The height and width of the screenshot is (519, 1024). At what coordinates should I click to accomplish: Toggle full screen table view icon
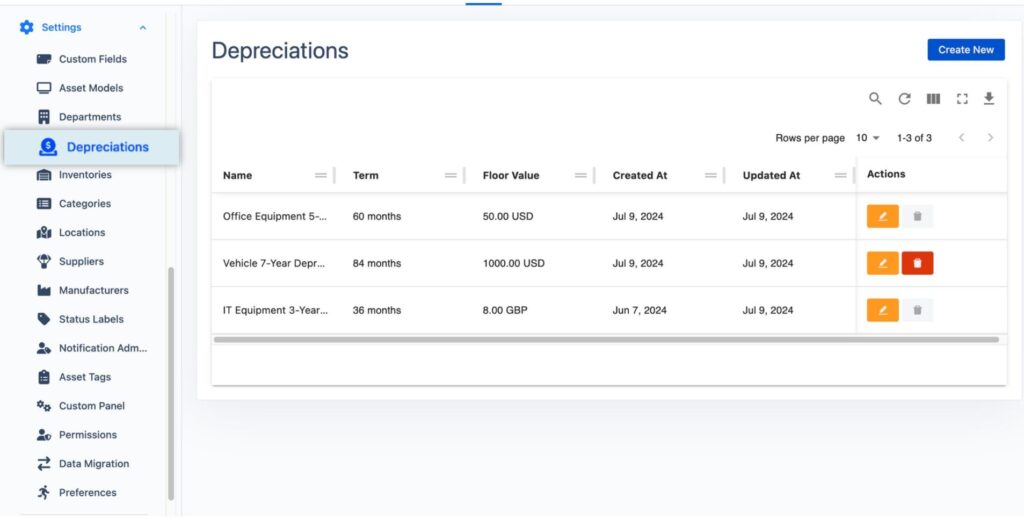click(x=962, y=99)
